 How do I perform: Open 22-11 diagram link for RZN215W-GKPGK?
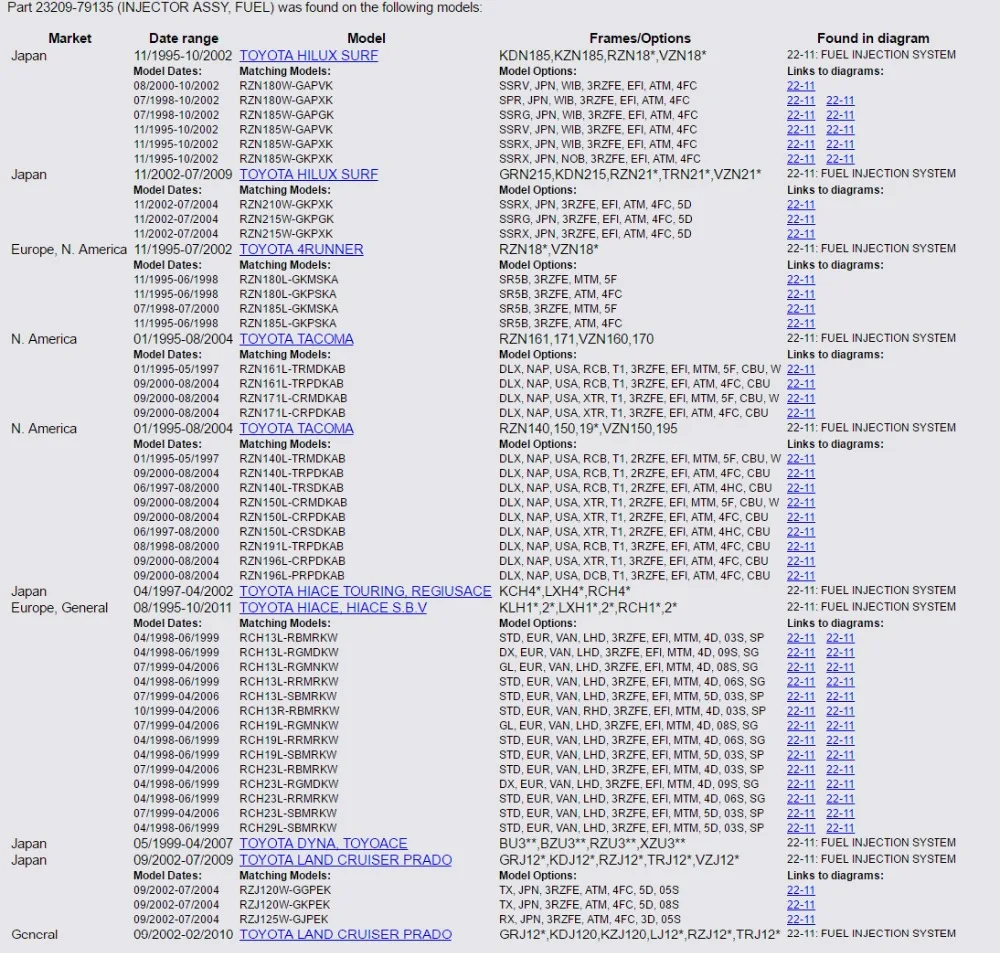click(800, 219)
